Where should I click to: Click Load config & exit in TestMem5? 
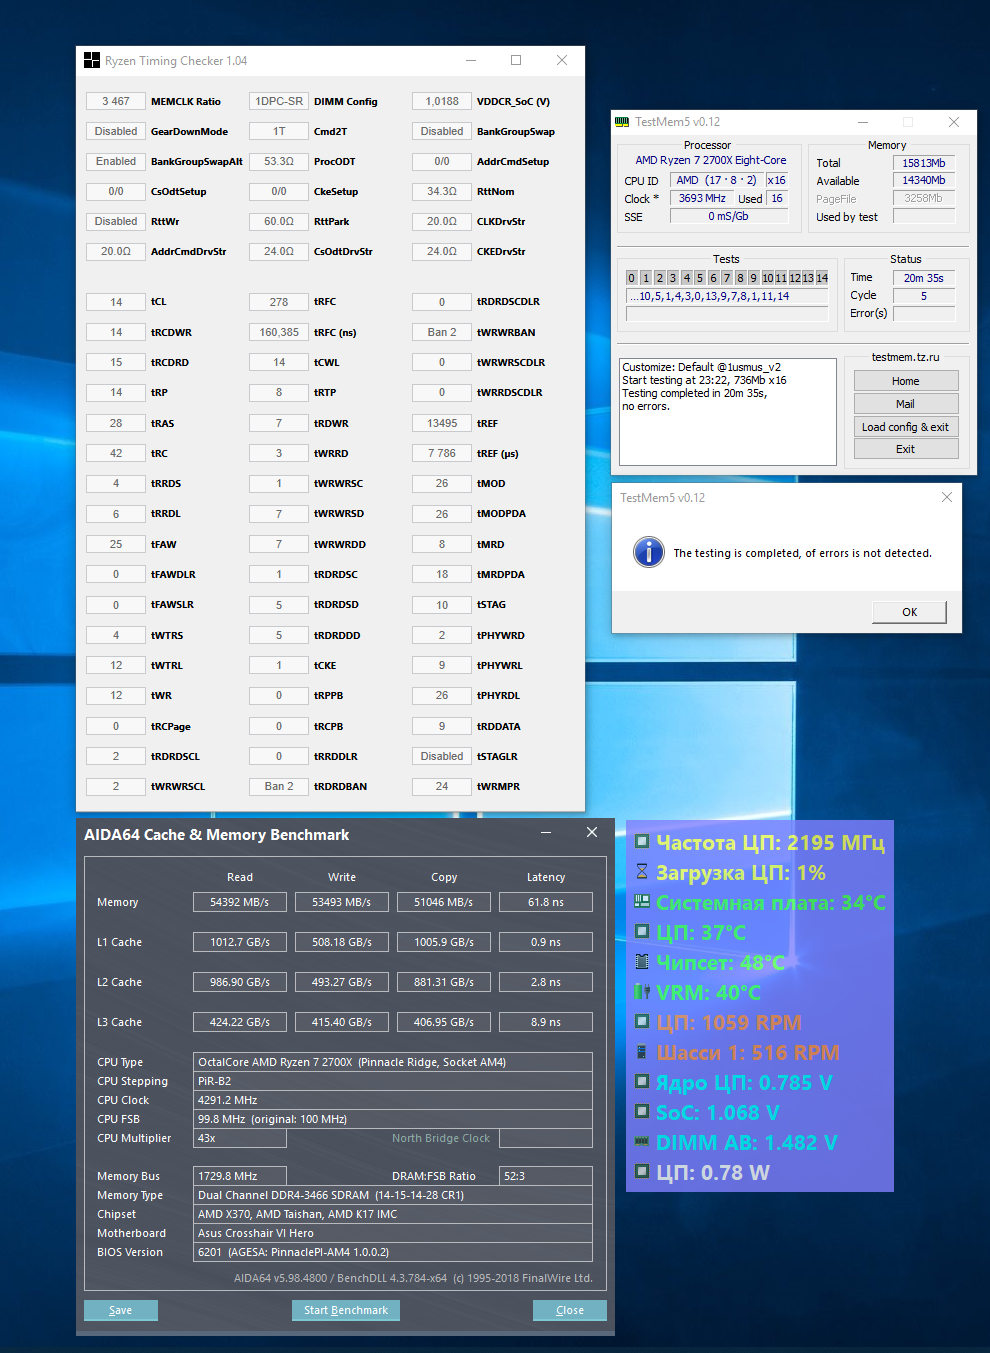[906, 427]
